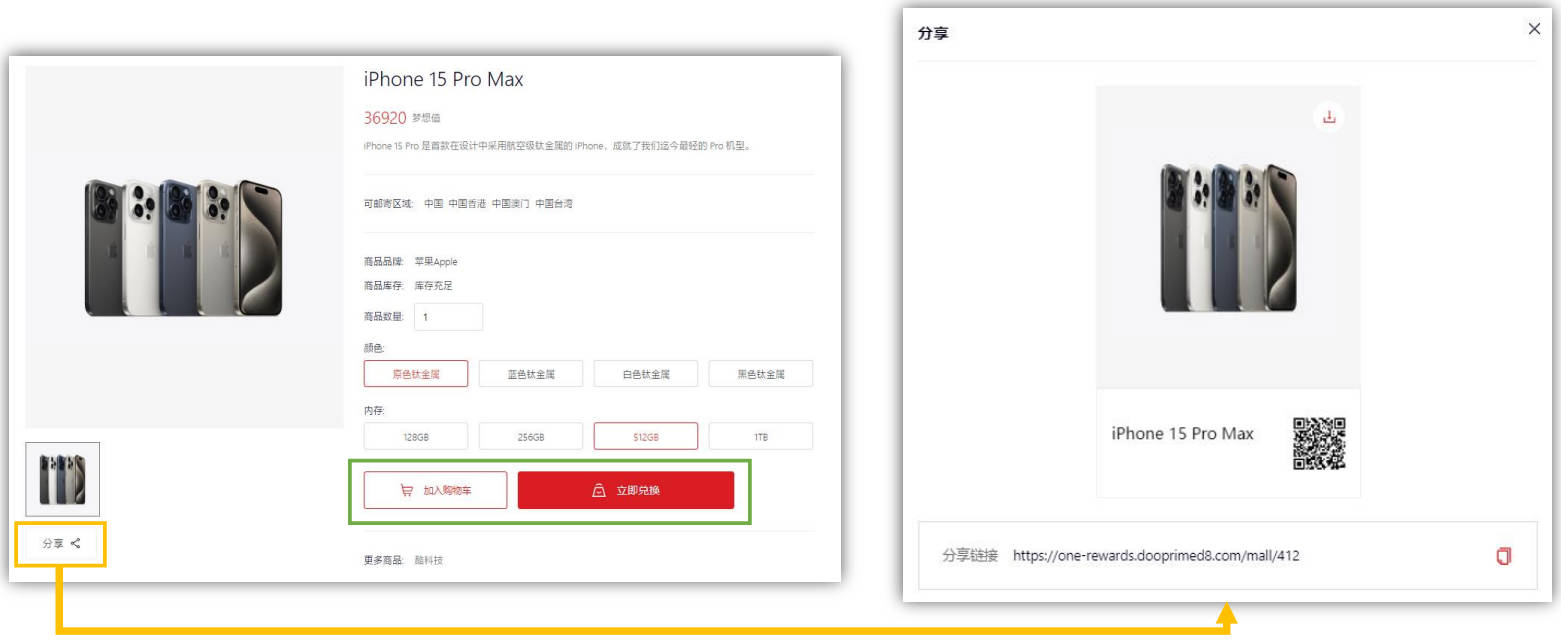Screen dimensions: 1561x640
Task: Click the iPhone 15 Pro Max product title
Action: click(x=443, y=80)
